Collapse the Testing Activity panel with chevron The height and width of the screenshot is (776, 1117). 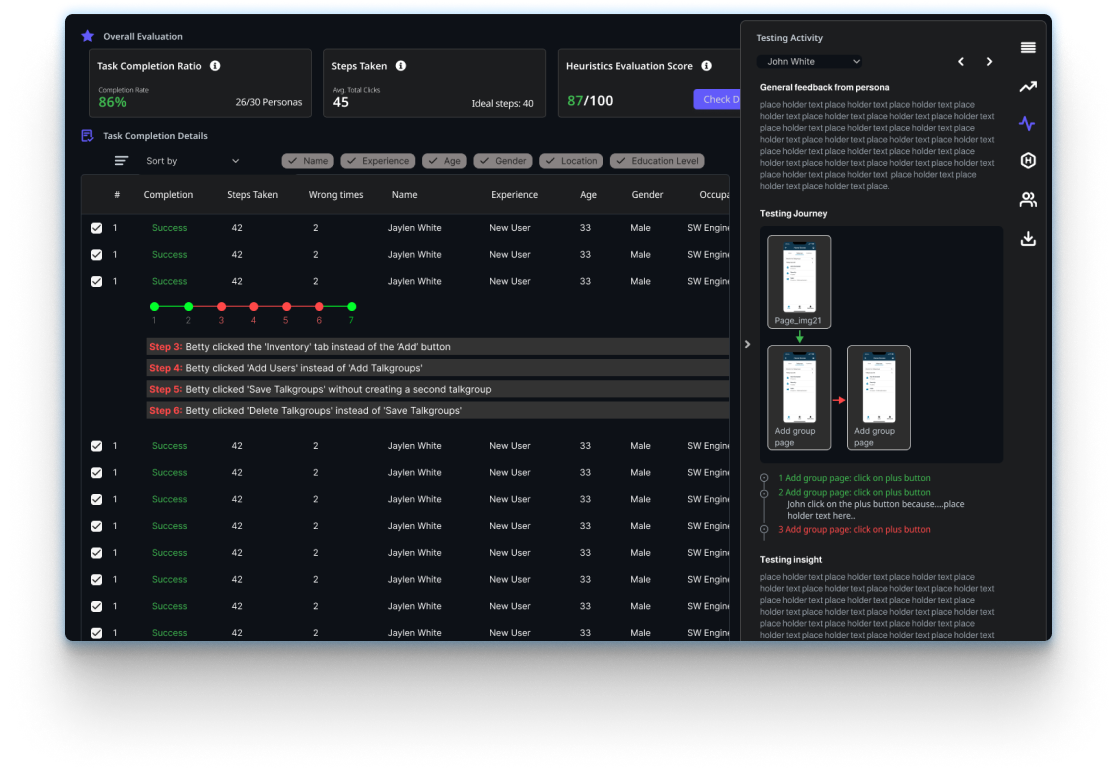(x=748, y=344)
